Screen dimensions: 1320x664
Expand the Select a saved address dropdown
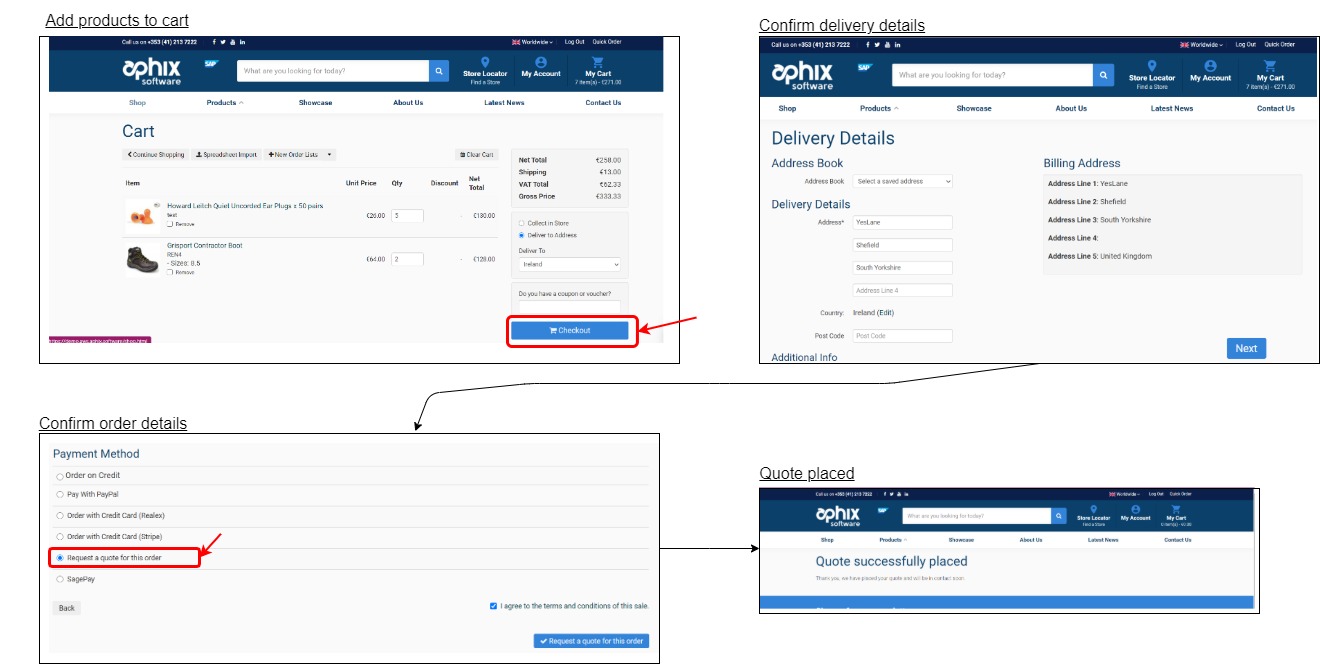point(902,181)
